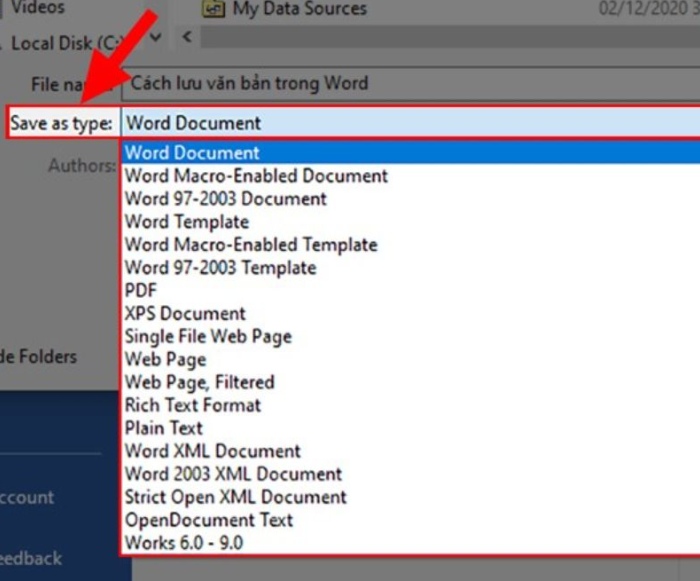Viewport: 700px width, 581px height.
Task: Select Word 97-2003 Template option
Action: click(x=412, y=268)
